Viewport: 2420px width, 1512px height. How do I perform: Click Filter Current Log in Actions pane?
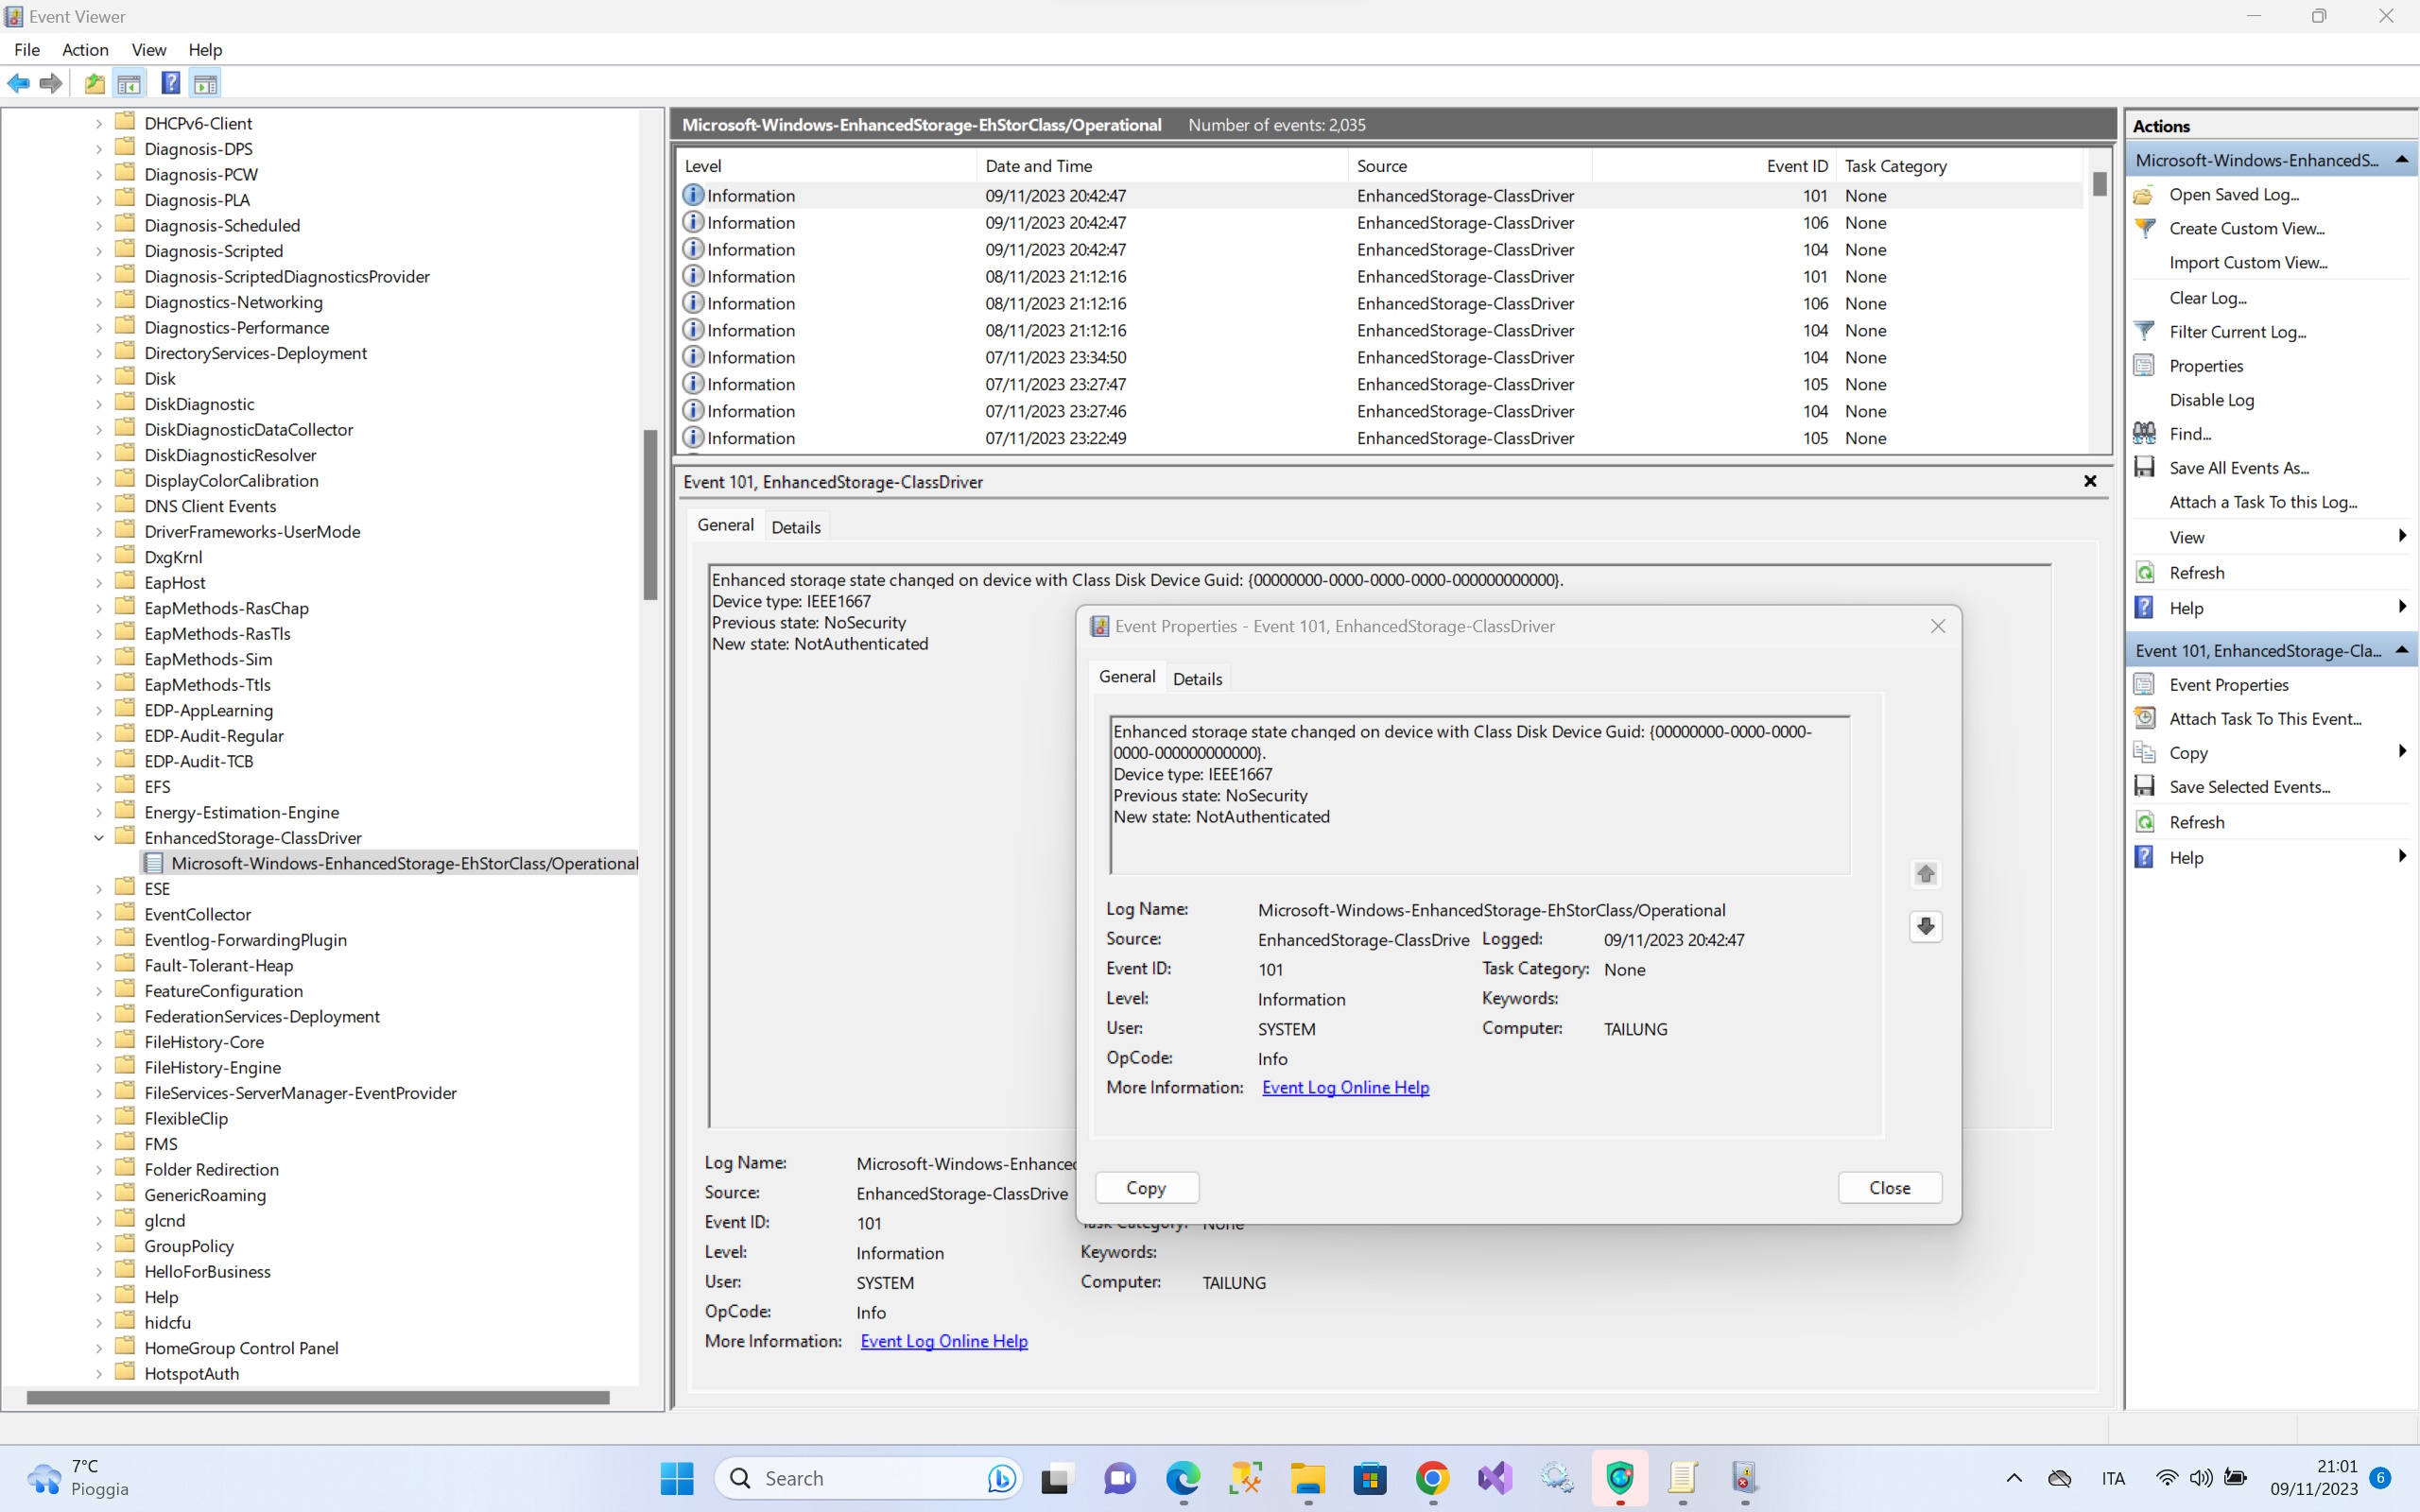point(2236,332)
